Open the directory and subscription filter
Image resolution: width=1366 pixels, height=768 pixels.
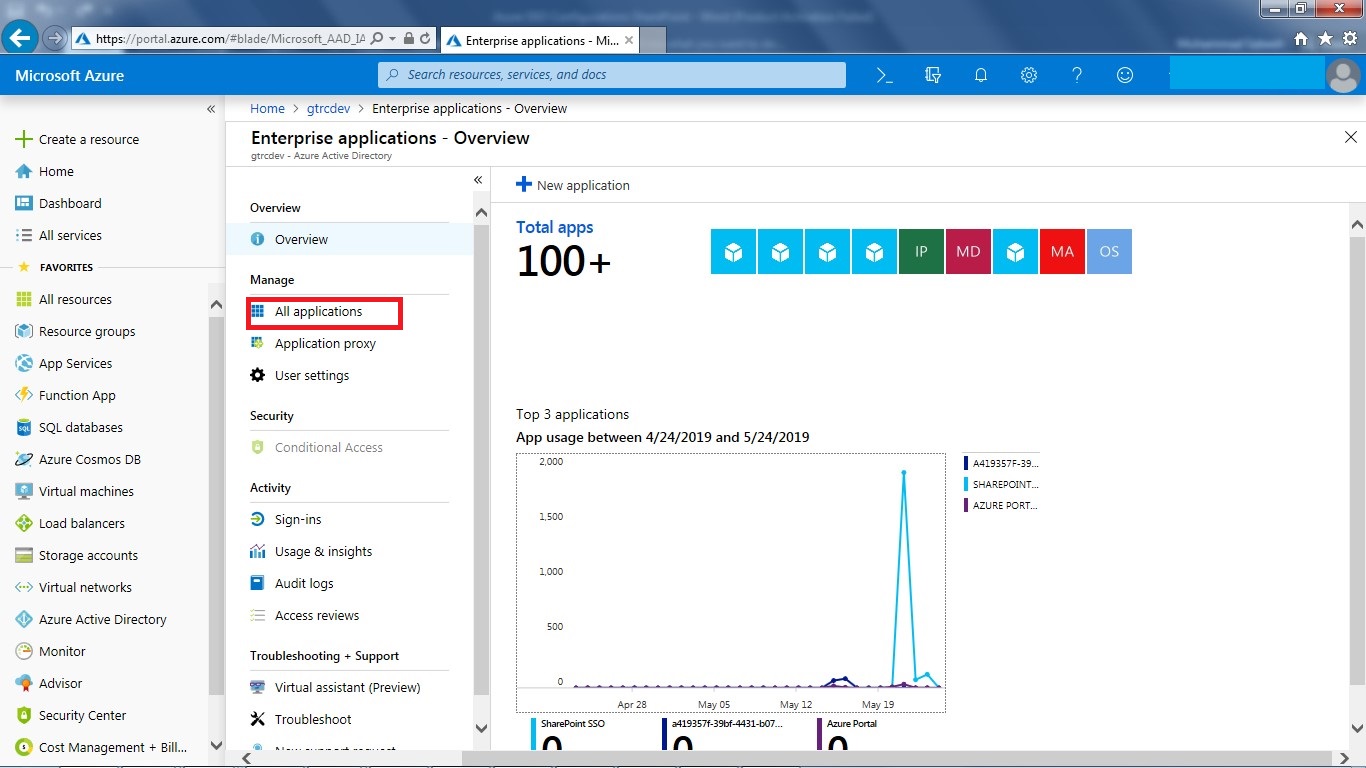tap(932, 75)
